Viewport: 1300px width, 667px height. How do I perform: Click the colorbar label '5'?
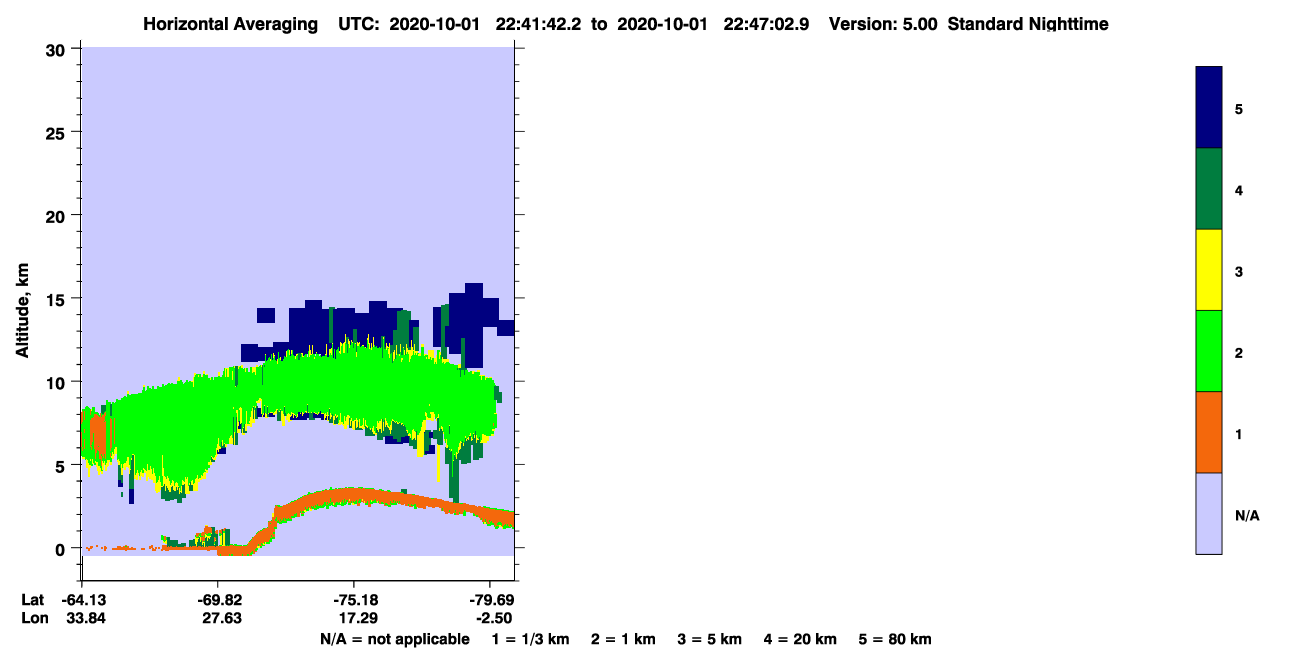[1239, 108]
